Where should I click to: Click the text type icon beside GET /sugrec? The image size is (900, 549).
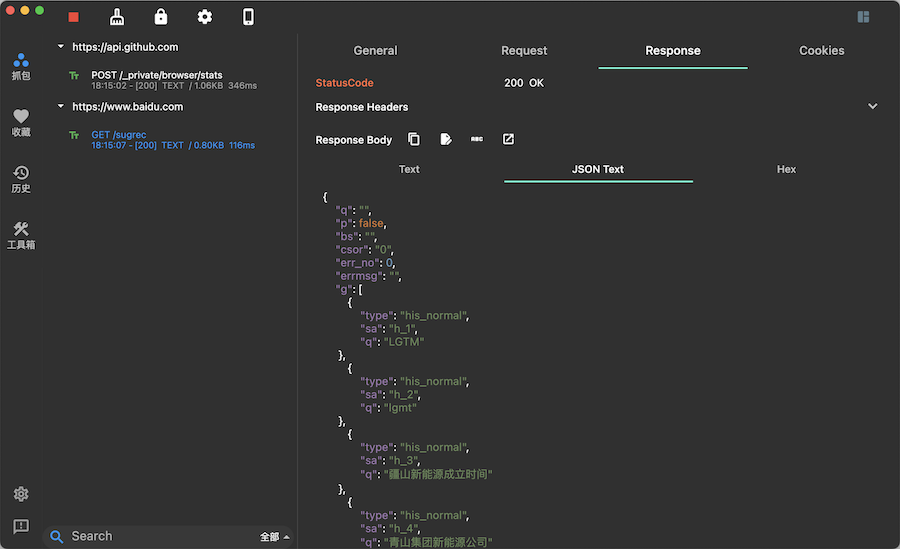[x=74, y=135]
